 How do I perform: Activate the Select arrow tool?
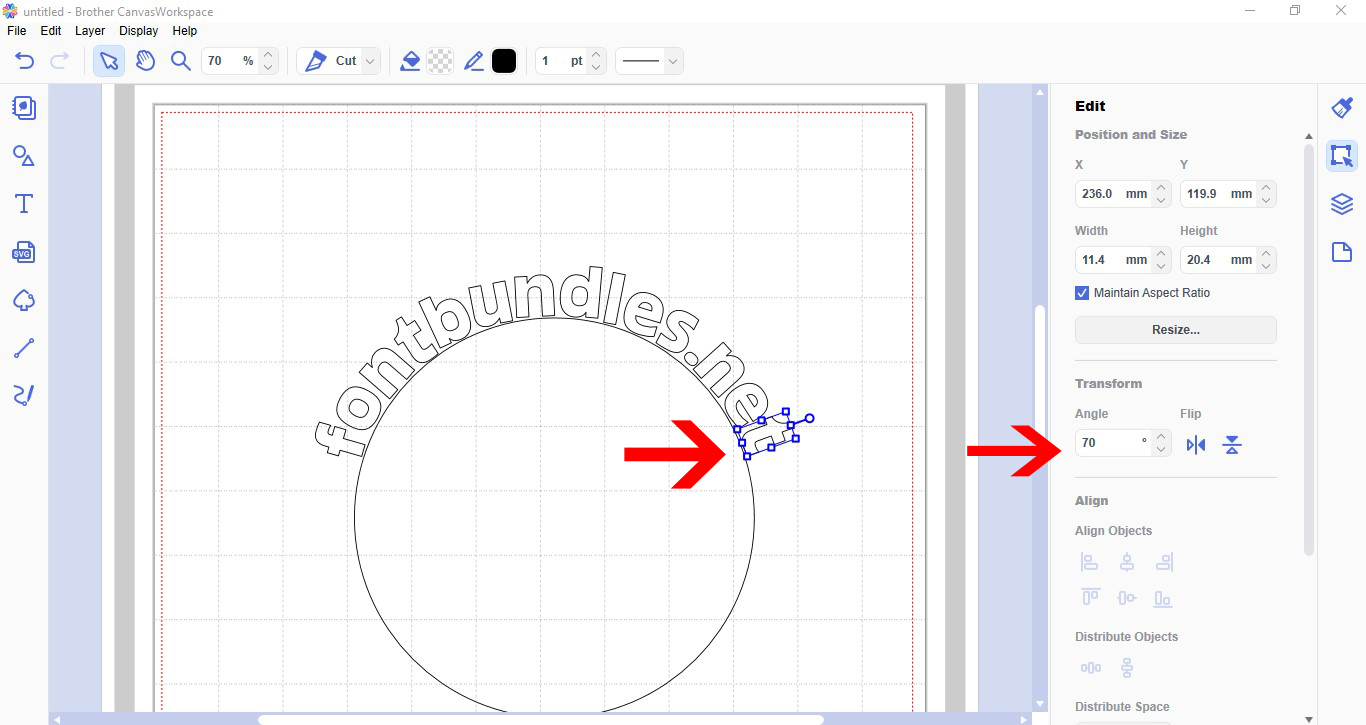tap(109, 61)
